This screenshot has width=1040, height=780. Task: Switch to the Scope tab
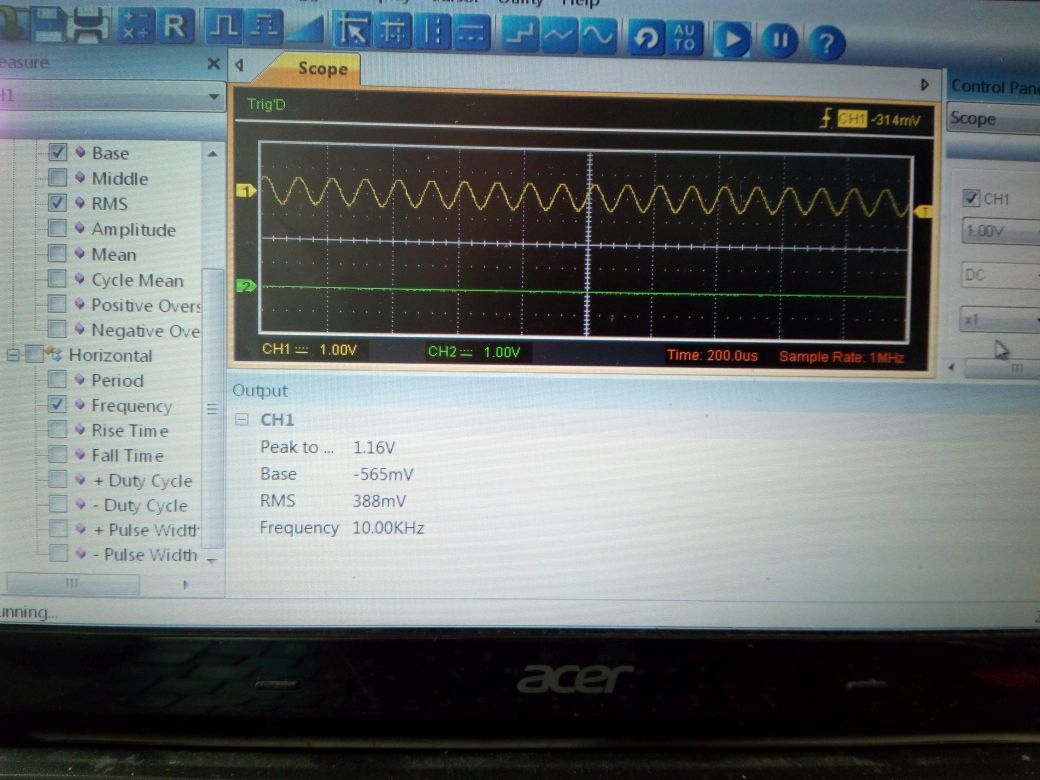[322, 68]
